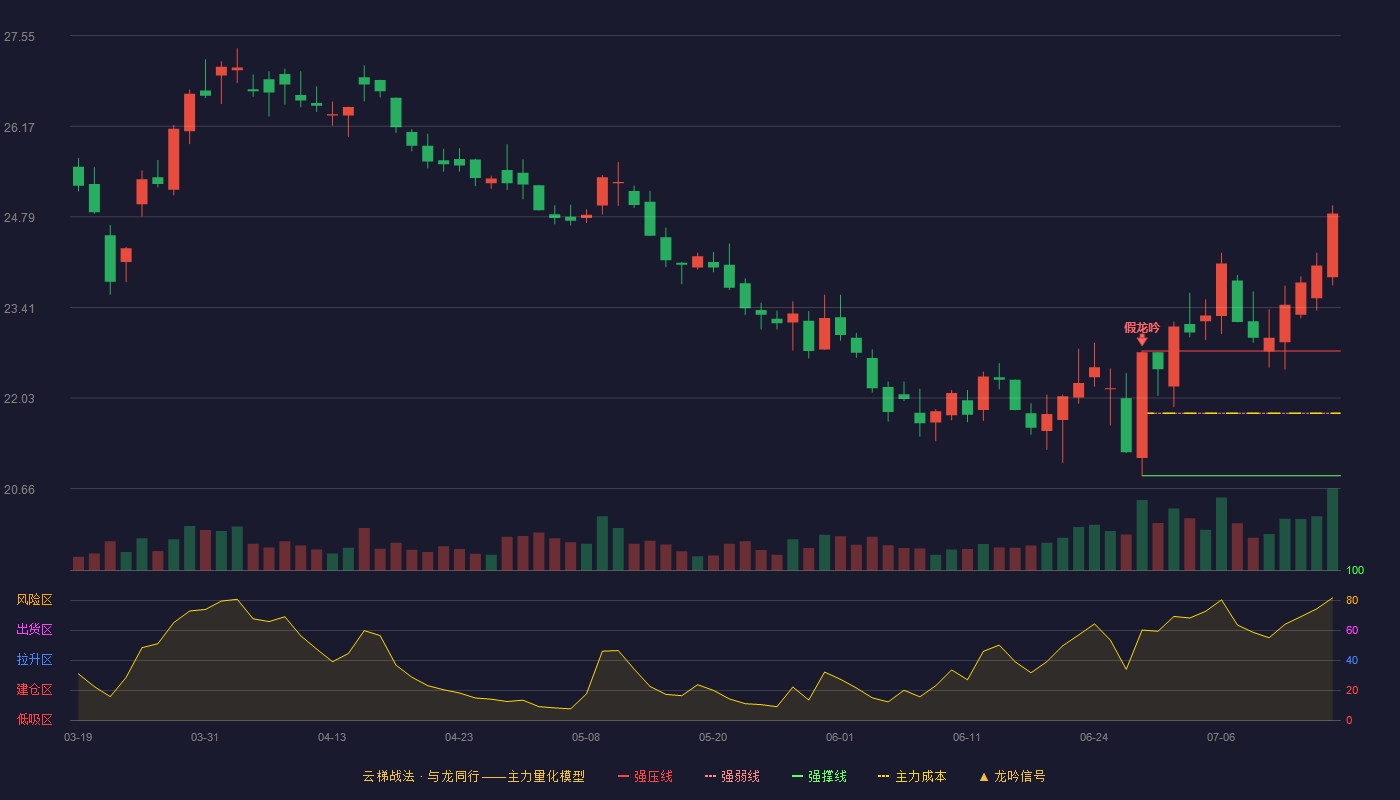This screenshot has height=800, width=1400.
Task: Click the 06-01 date axis label
Action: 840,737
